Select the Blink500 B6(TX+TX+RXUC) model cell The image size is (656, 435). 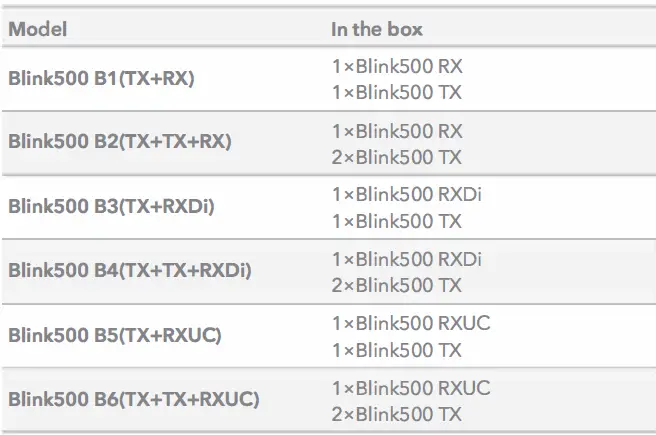coord(134,399)
